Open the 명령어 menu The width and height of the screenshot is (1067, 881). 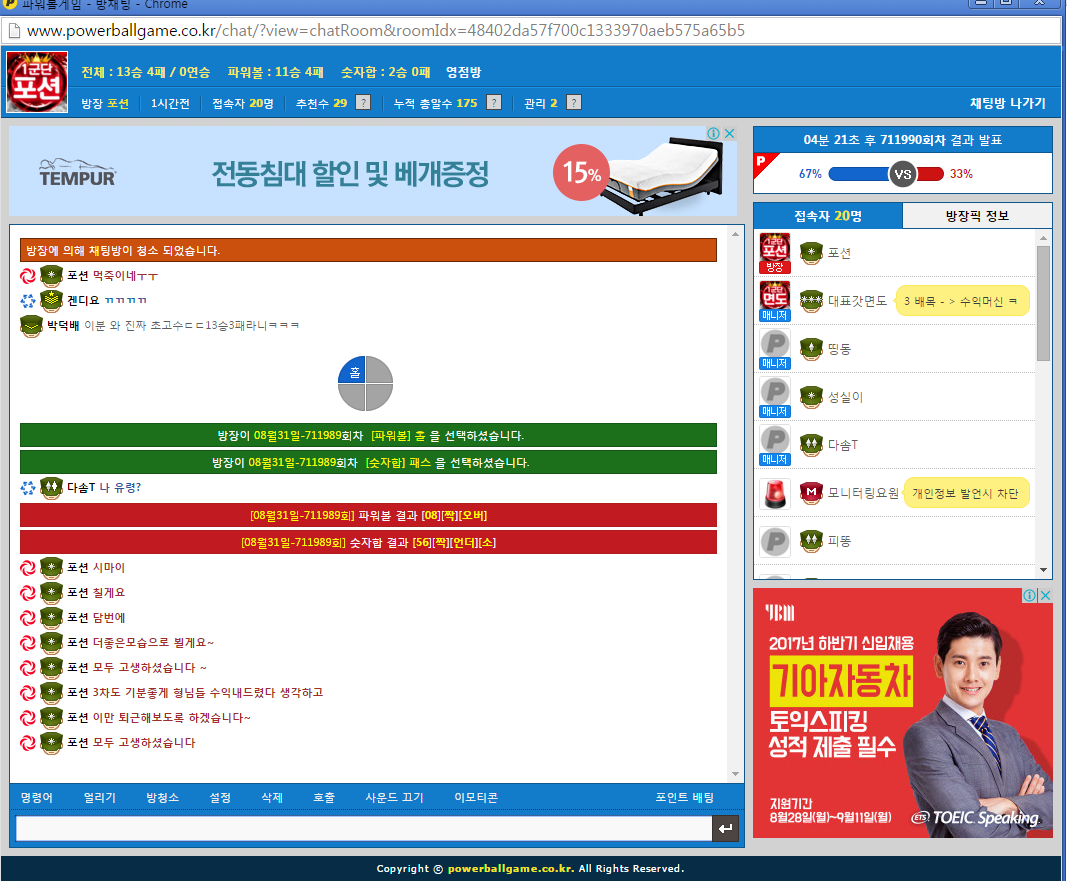click(37, 797)
